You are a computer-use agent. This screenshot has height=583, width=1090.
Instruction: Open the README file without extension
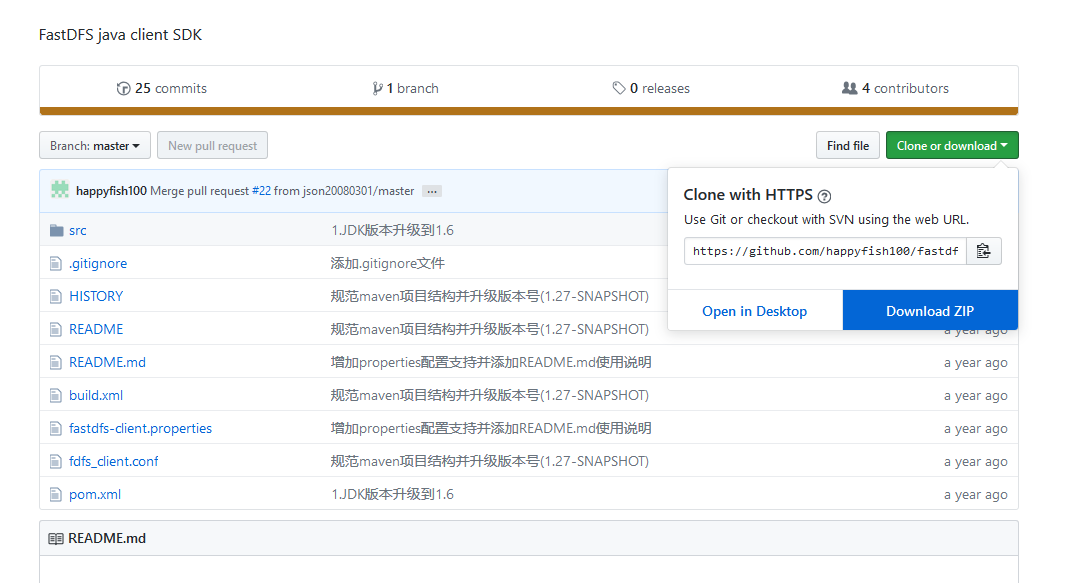tap(96, 329)
